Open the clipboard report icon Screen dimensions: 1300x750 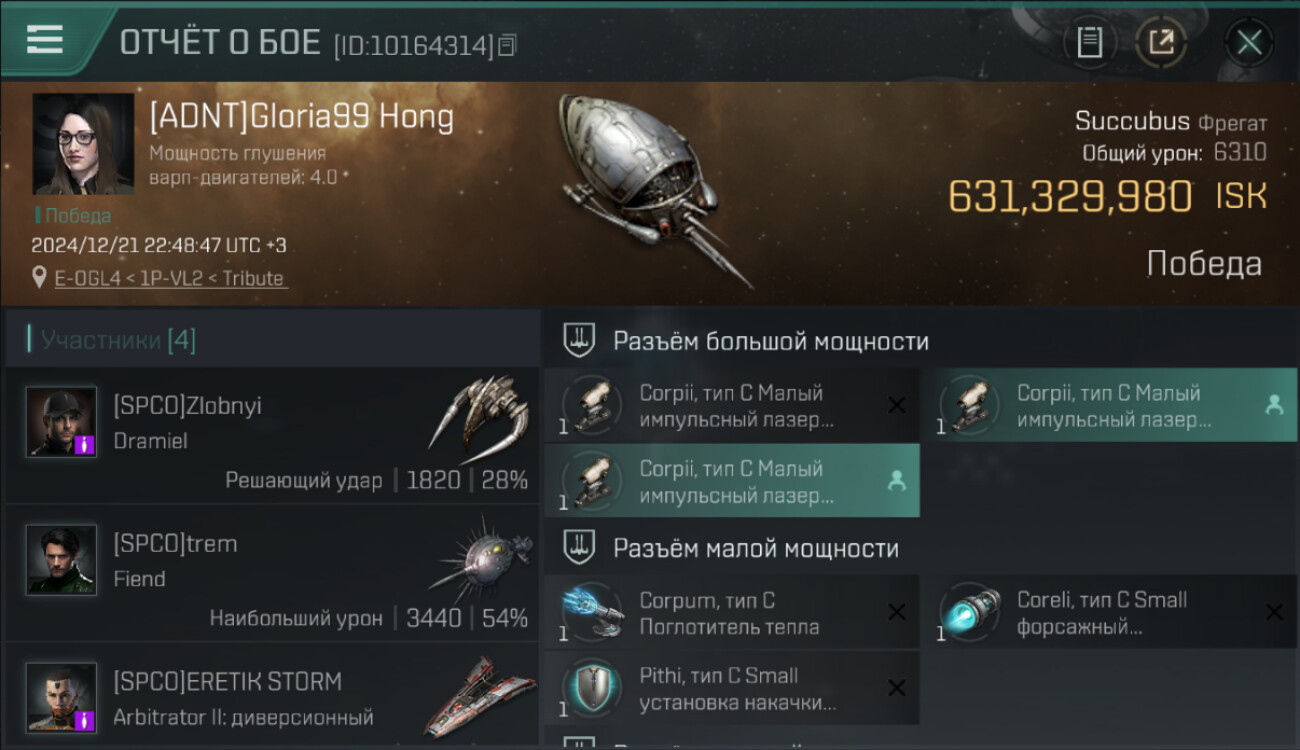point(1089,42)
